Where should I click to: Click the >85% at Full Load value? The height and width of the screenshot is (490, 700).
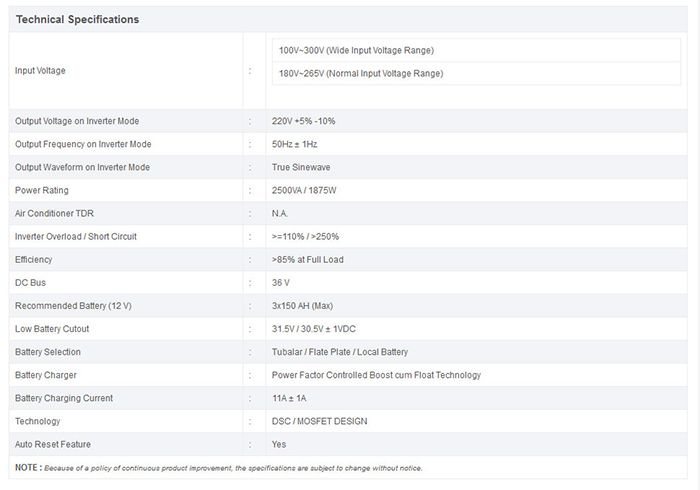click(308, 260)
